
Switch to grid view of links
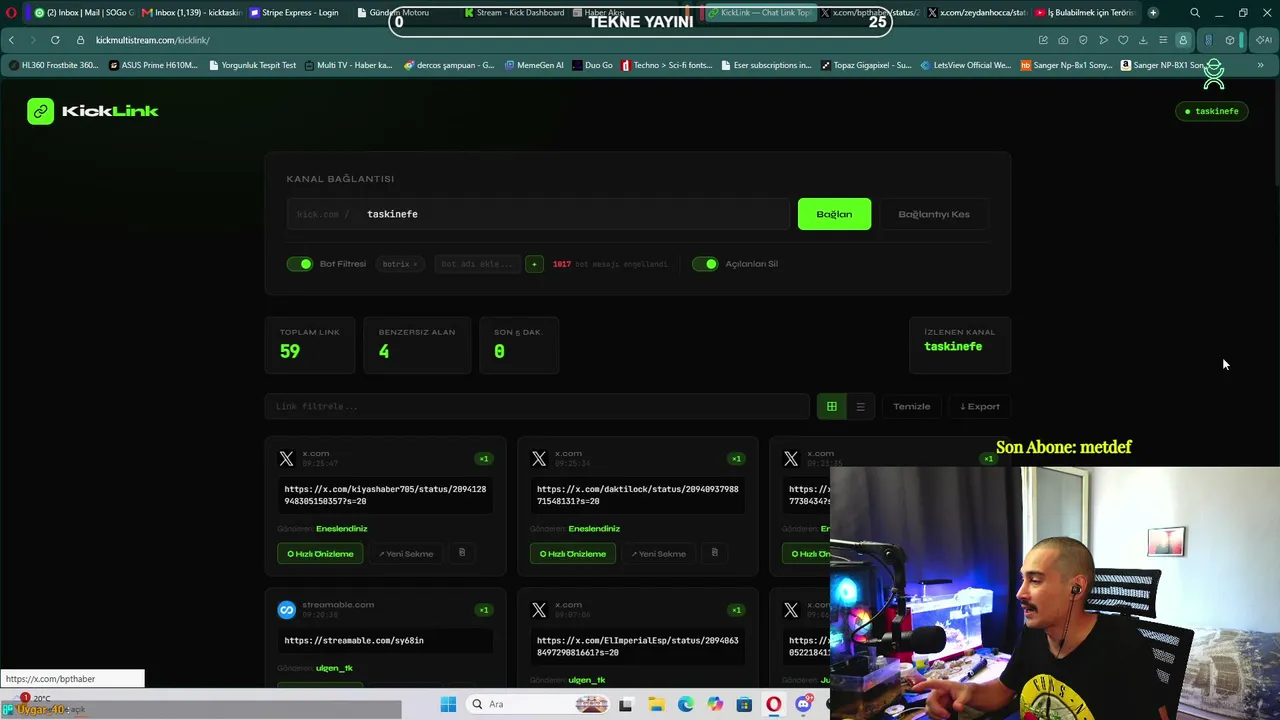coord(831,406)
